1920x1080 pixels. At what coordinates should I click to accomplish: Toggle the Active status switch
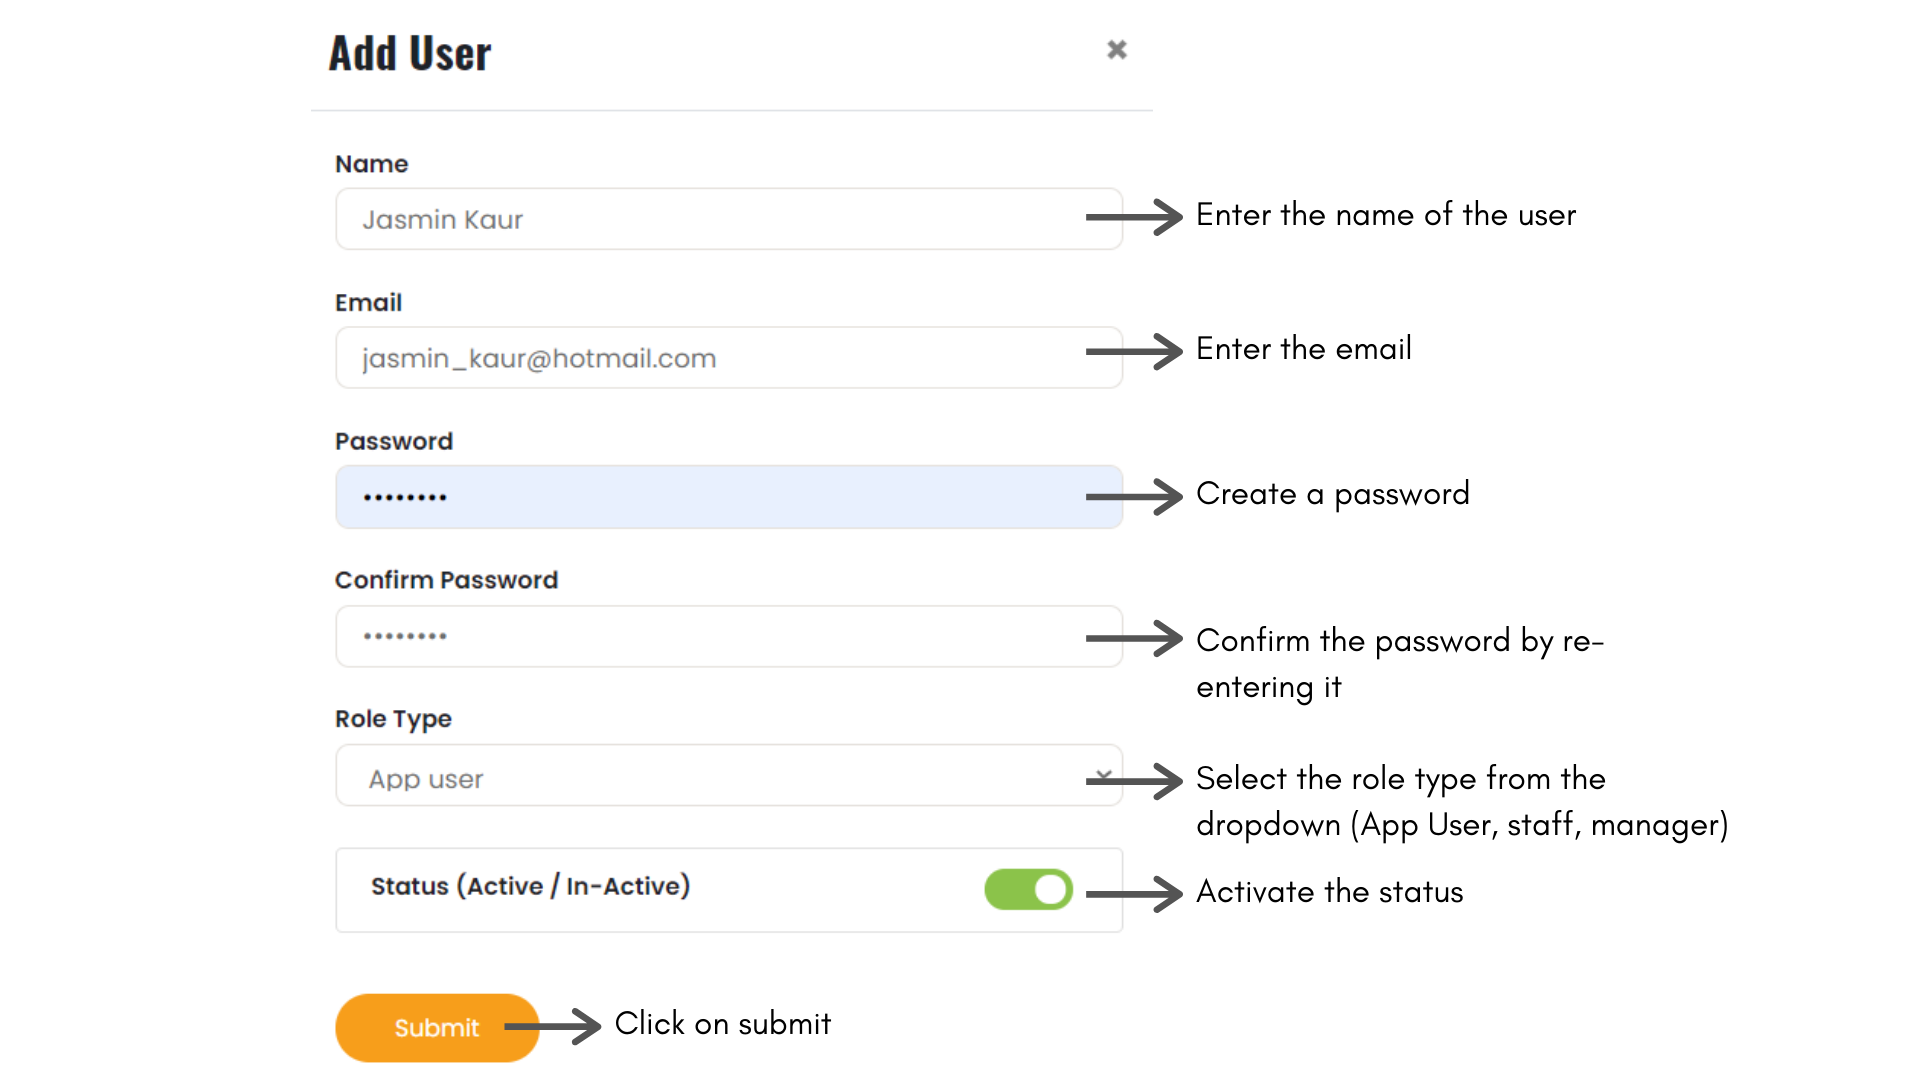(x=1028, y=889)
